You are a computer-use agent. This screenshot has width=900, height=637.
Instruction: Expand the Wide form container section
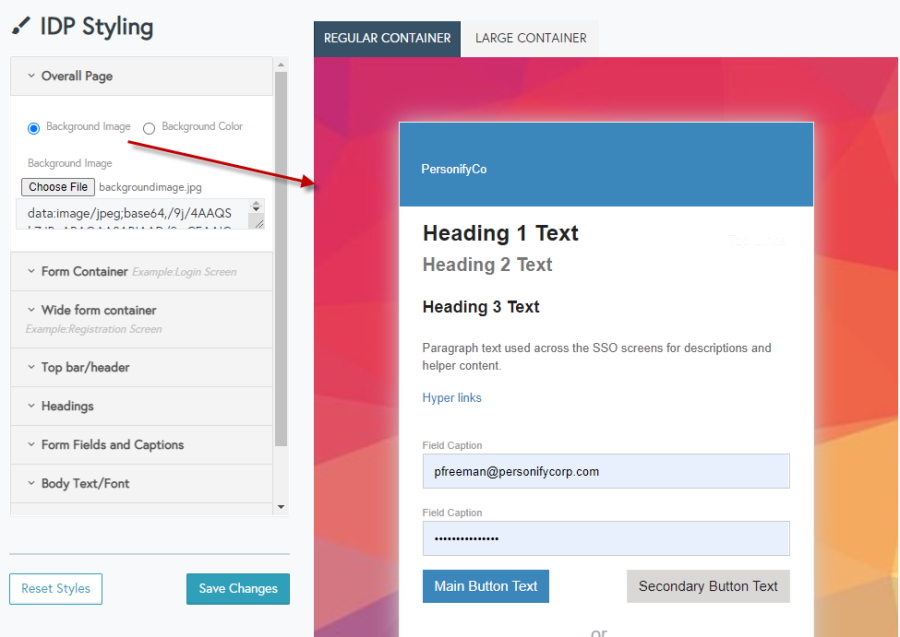click(x=141, y=319)
